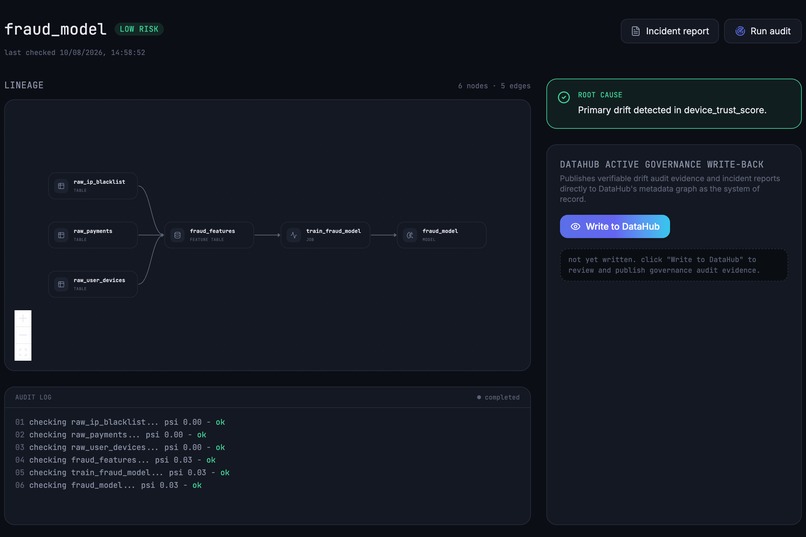
Task: Fit the lineage graph to view
Action: (23, 352)
